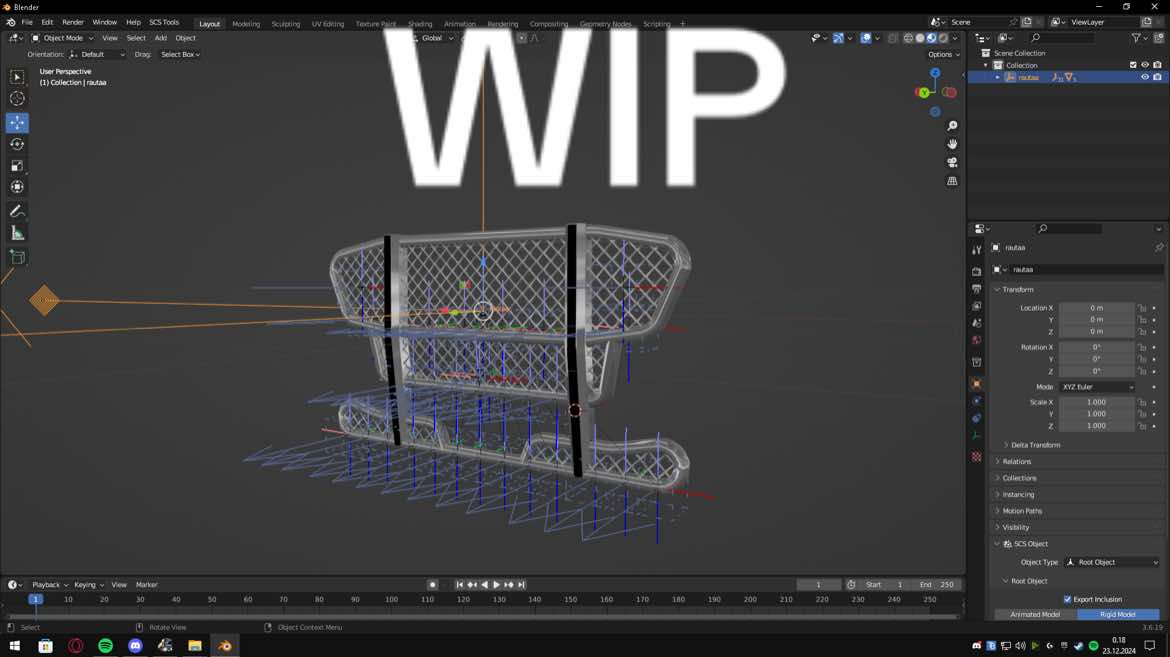Select the Move tool in the toolbar
Screen dimensions: 1170x657
coord(17,122)
